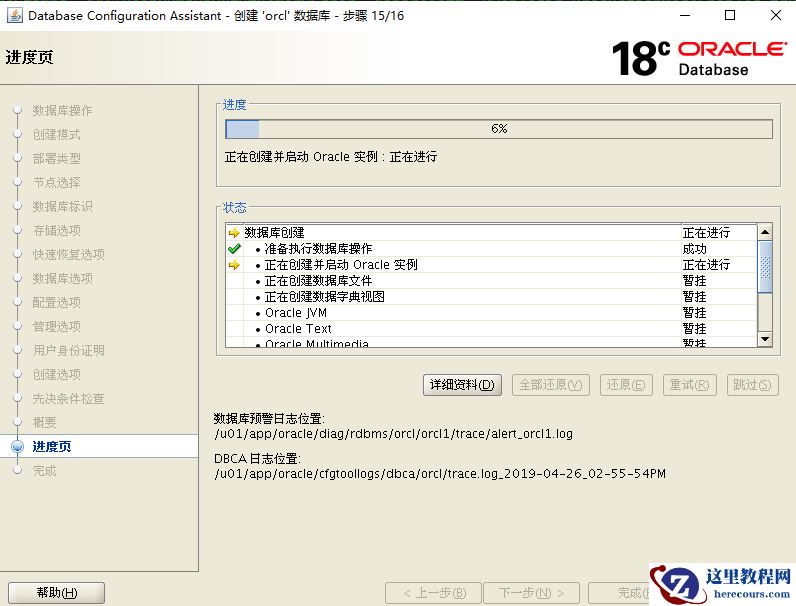Screen dimensions: 796x606
Task: Select 数据库标识 step in sidebar
Action: 62,207
